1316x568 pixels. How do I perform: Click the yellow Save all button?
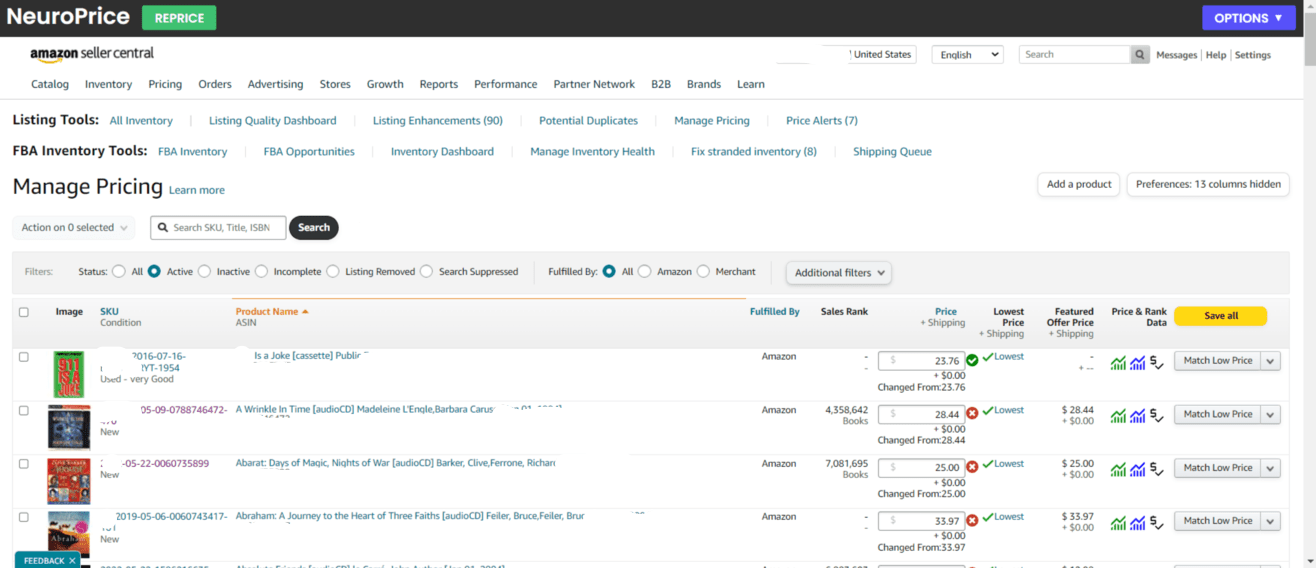tap(1220, 316)
